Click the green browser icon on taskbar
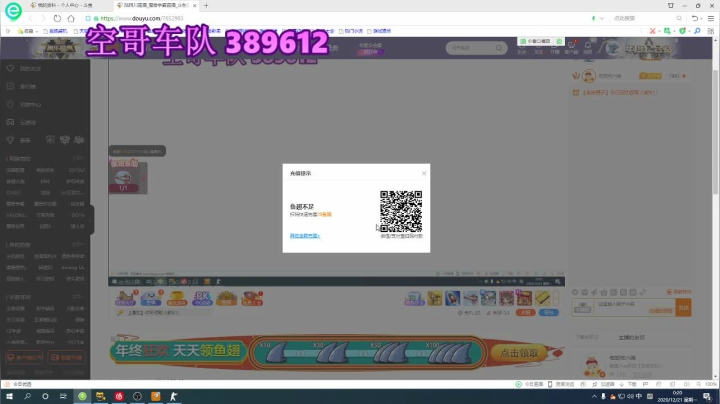 coord(82,396)
